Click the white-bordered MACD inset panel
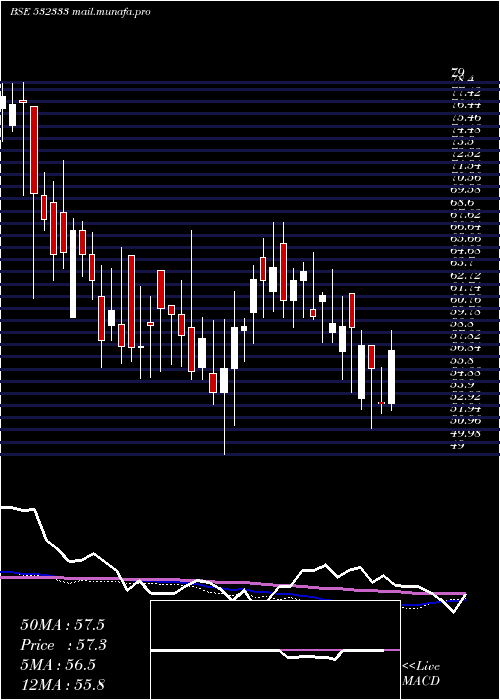The image size is (500, 700). point(275,650)
